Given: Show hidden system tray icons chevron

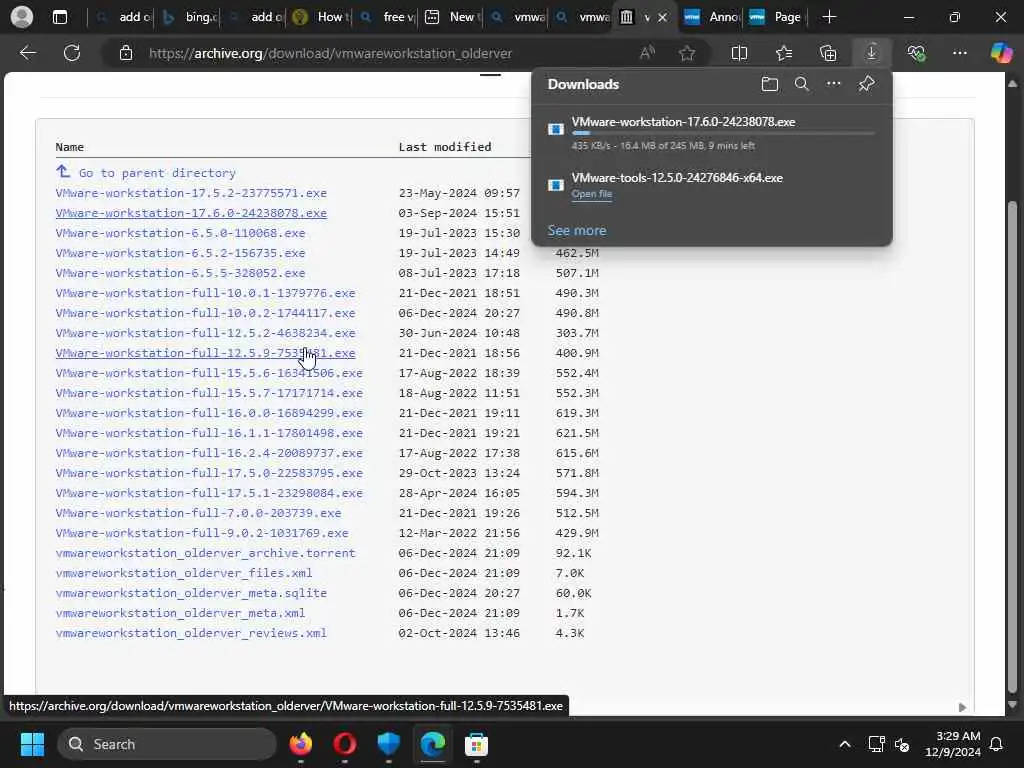Looking at the screenshot, I should pyautogui.click(x=844, y=744).
